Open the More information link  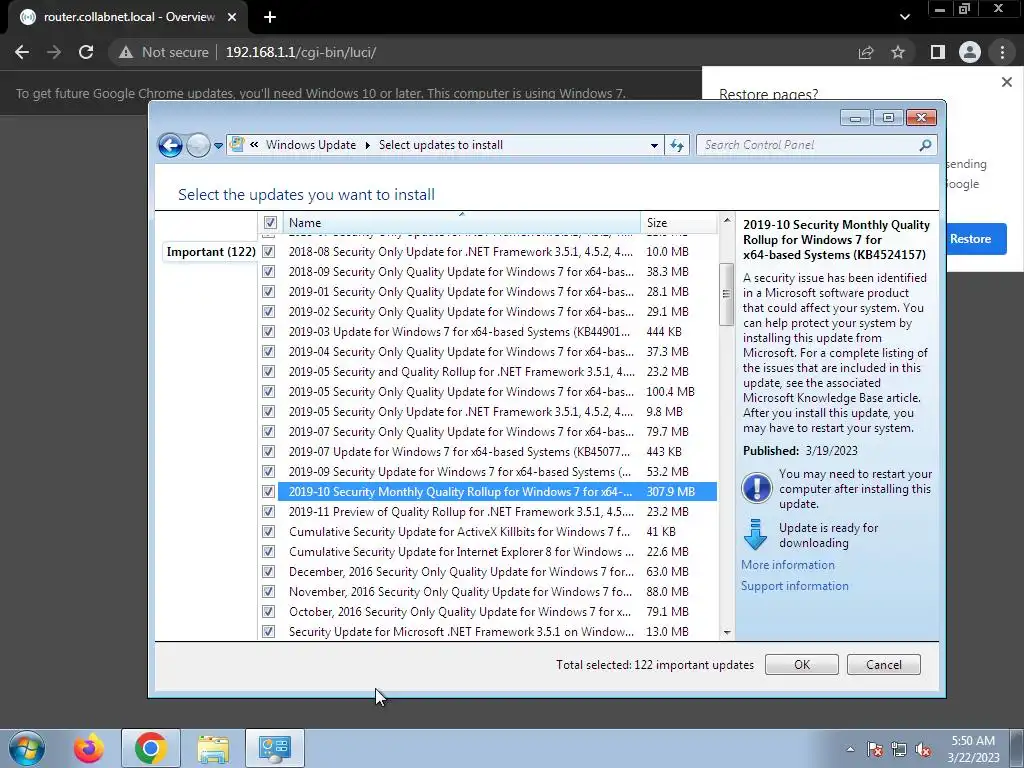coord(788,565)
